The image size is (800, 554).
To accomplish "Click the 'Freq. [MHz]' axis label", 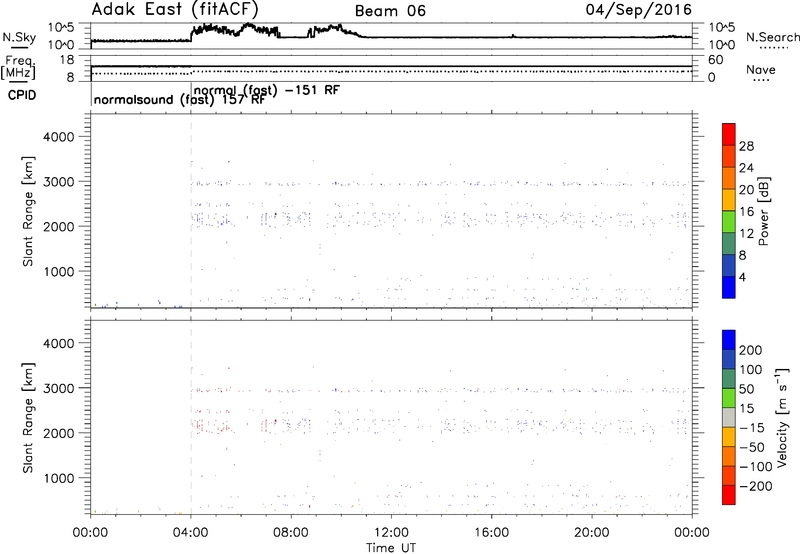I will (18, 67).
